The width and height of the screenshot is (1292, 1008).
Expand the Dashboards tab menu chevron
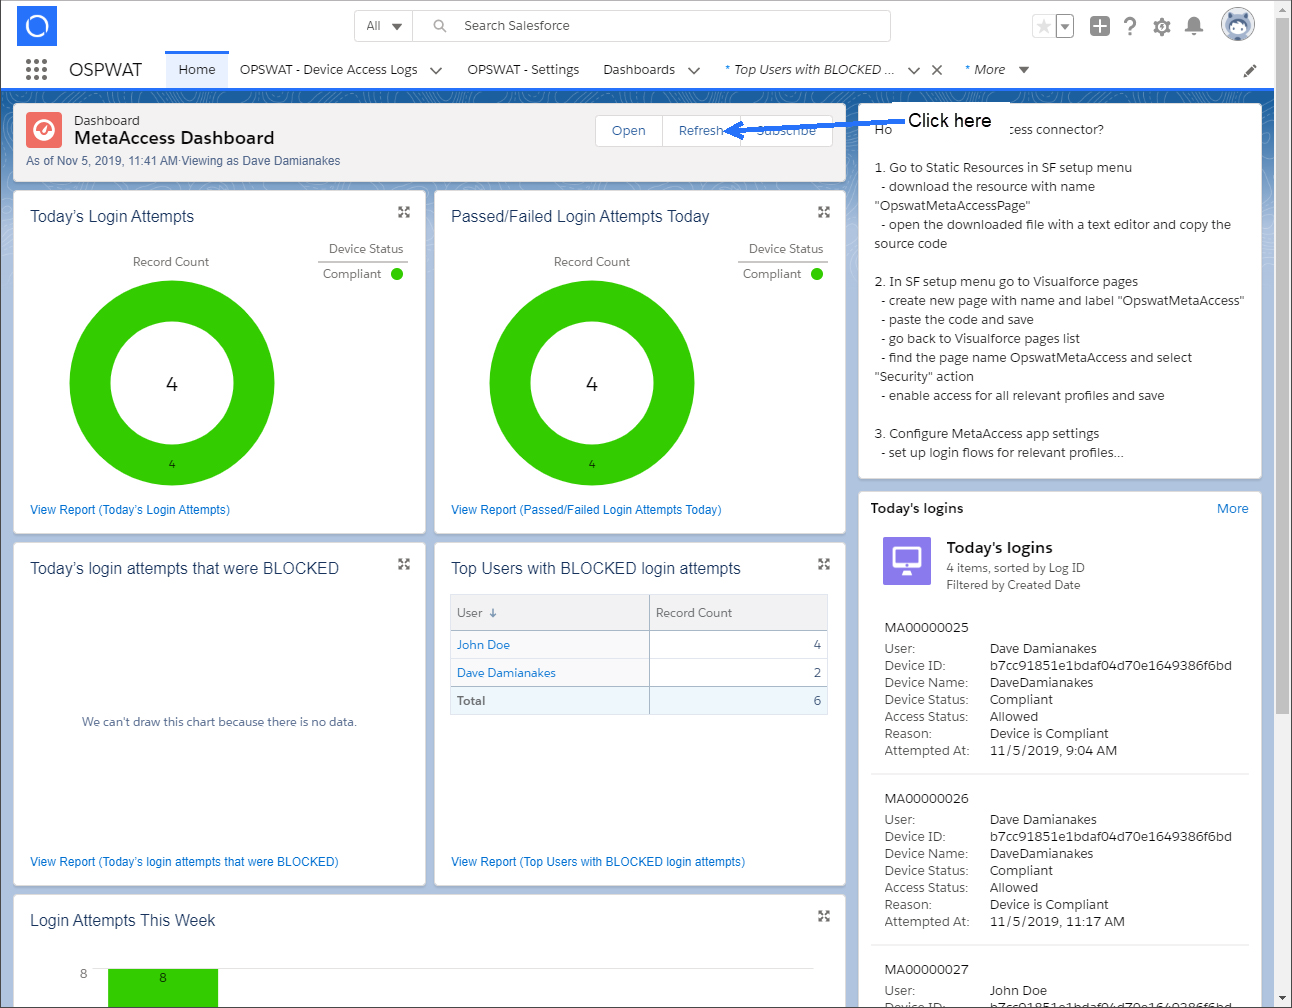(x=694, y=70)
